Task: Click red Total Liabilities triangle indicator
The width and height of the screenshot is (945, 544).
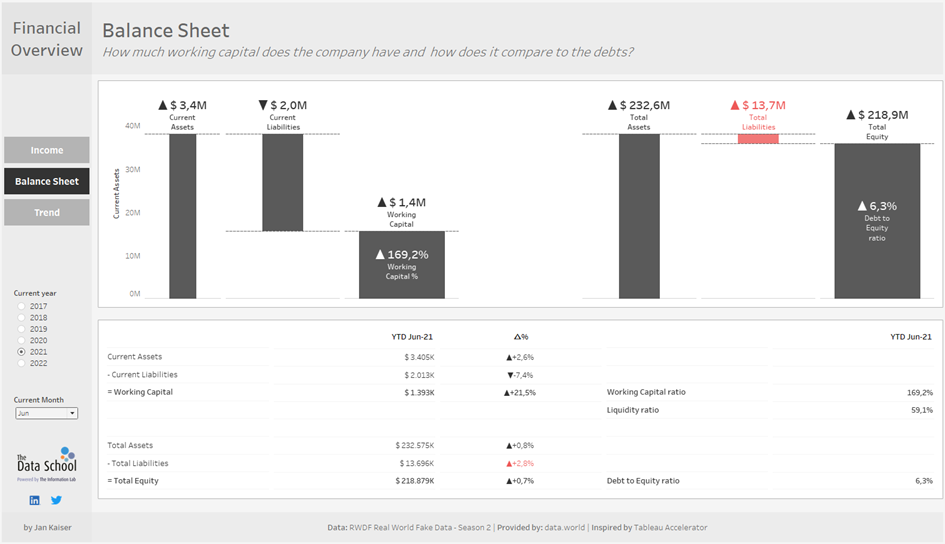Action: click(734, 104)
